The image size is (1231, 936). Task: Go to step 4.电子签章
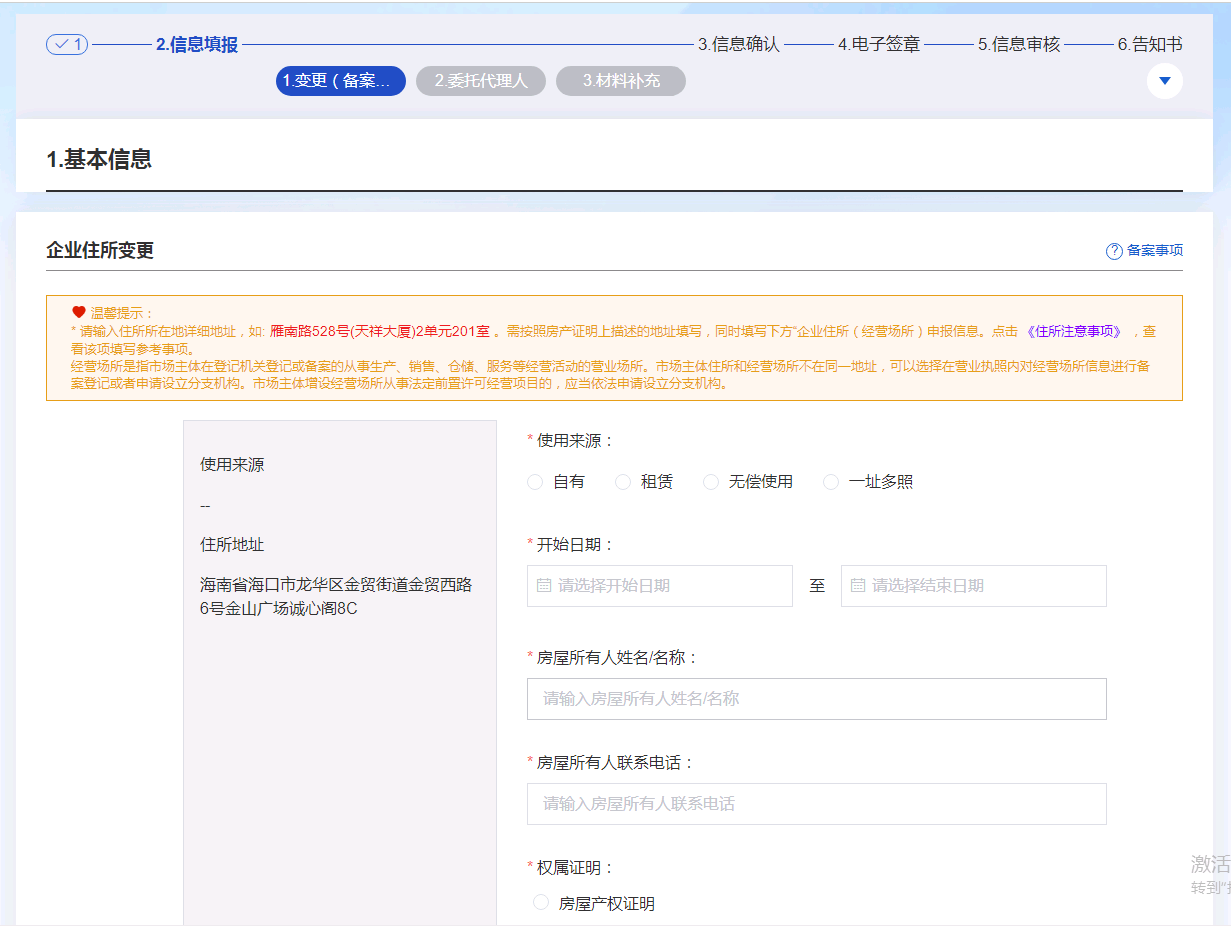pyautogui.click(x=879, y=45)
